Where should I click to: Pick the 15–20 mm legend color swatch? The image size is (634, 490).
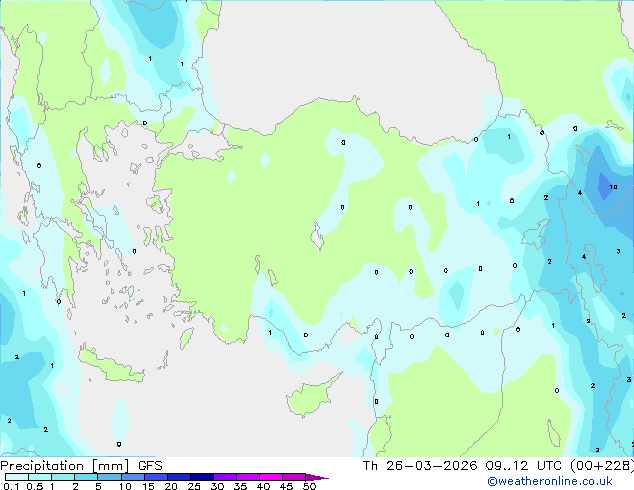coord(156,477)
